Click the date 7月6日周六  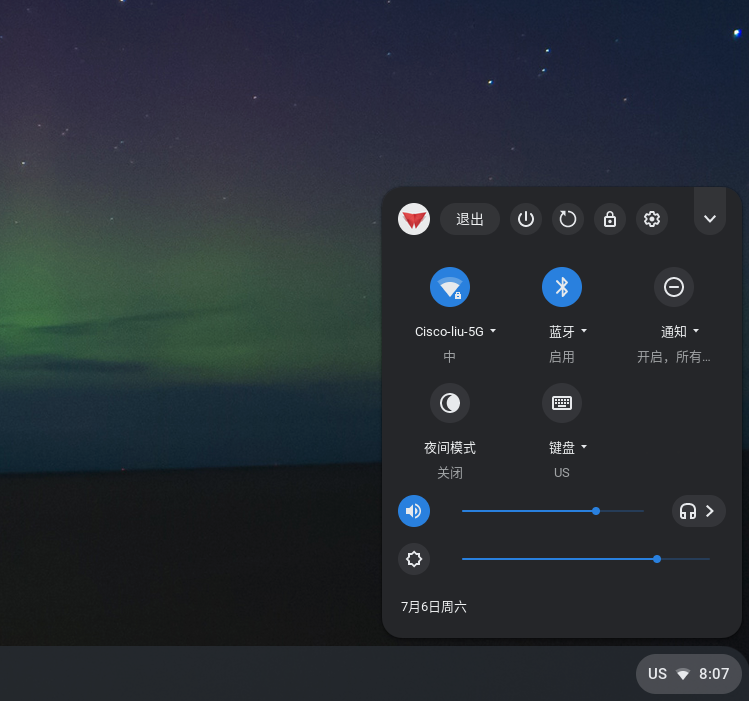click(x=434, y=607)
